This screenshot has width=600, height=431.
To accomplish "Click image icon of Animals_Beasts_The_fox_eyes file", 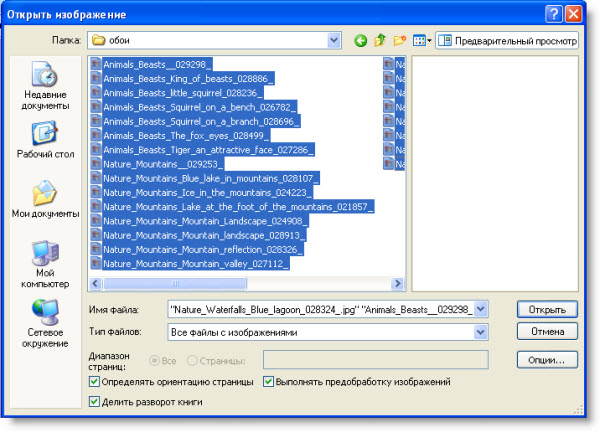I will (x=96, y=136).
